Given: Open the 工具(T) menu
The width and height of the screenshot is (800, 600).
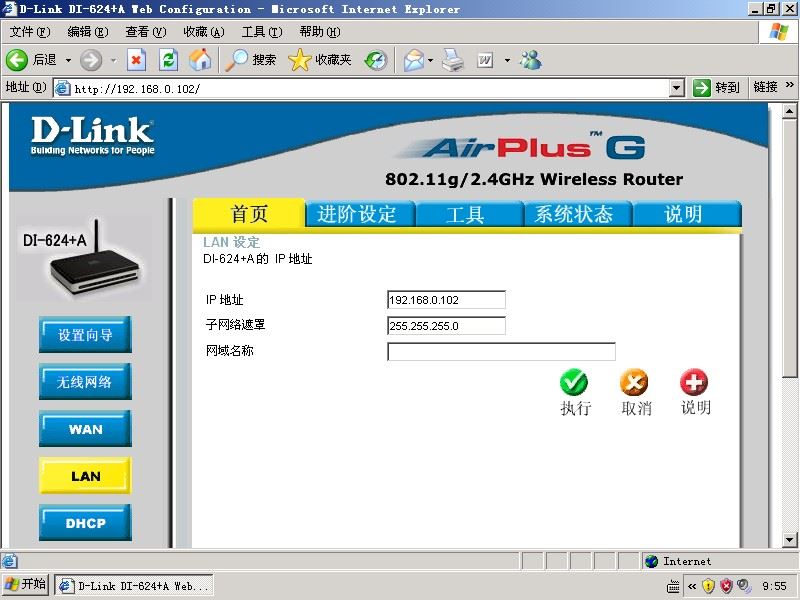Looking at the screenshot, I should (x=262, y=32).
